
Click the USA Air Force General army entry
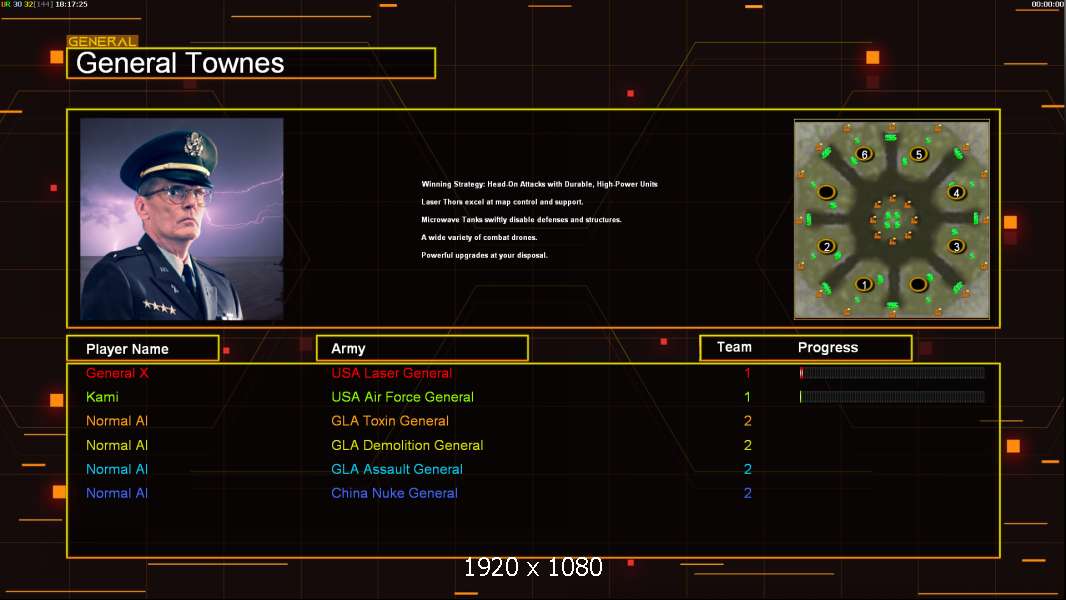(402, 397)
